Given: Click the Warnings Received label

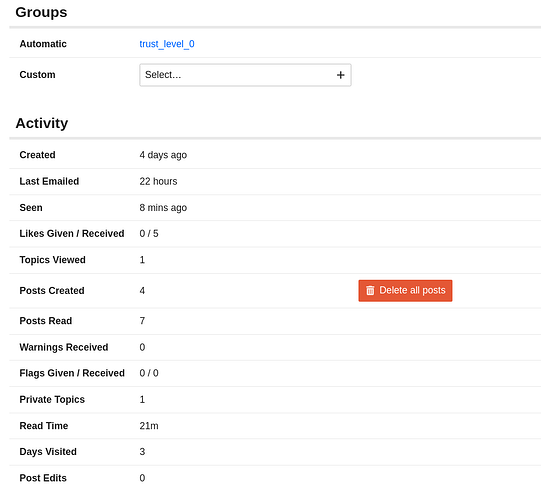Looking at the screenshot, I should (64, 347).
